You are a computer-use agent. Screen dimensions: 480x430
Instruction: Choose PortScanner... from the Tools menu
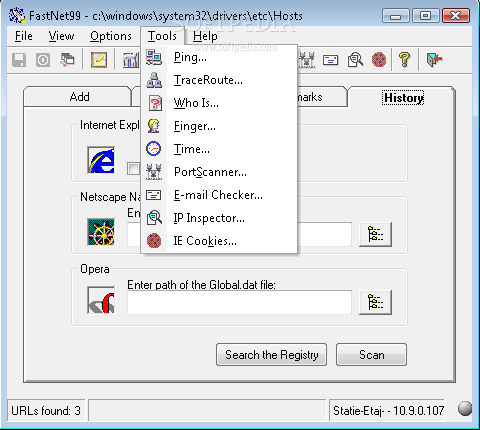[x=219, y=172]
